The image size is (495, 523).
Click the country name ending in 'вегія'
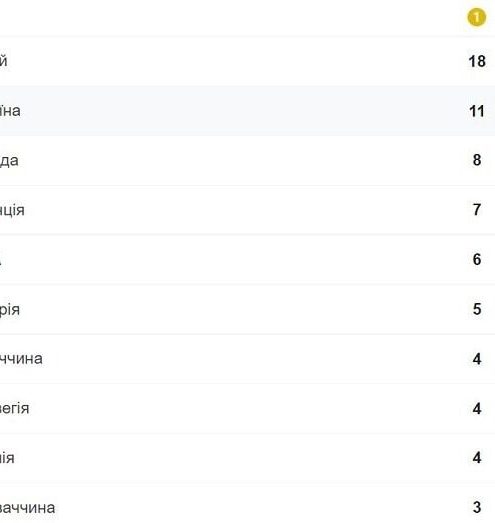coord(14,409)
